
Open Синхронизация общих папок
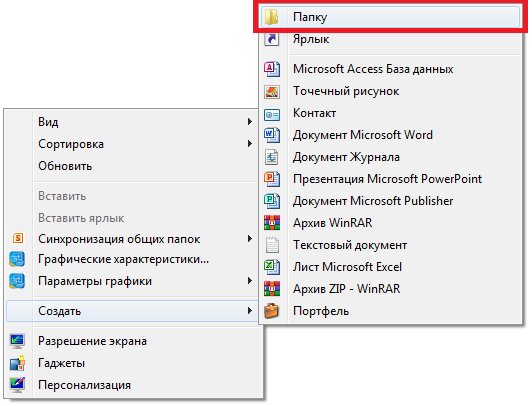coord(132,239)
